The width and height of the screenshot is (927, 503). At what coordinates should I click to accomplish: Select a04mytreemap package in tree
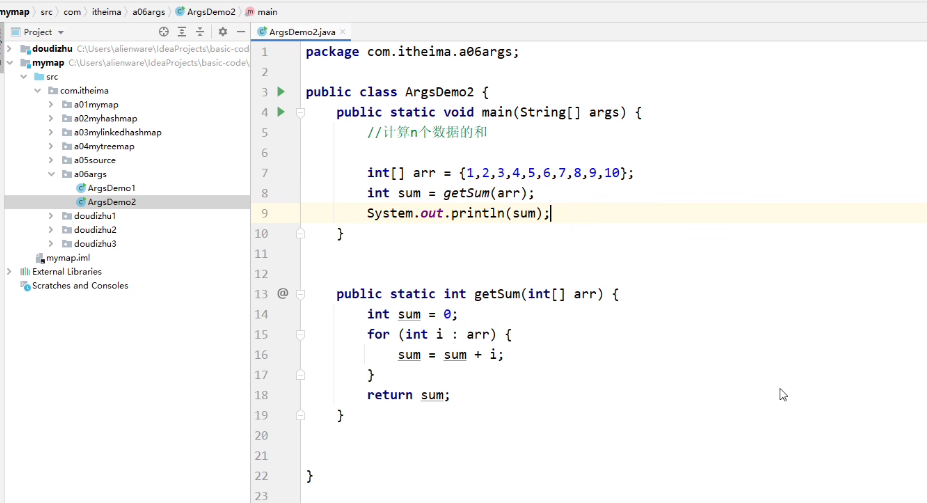[104, 146]
